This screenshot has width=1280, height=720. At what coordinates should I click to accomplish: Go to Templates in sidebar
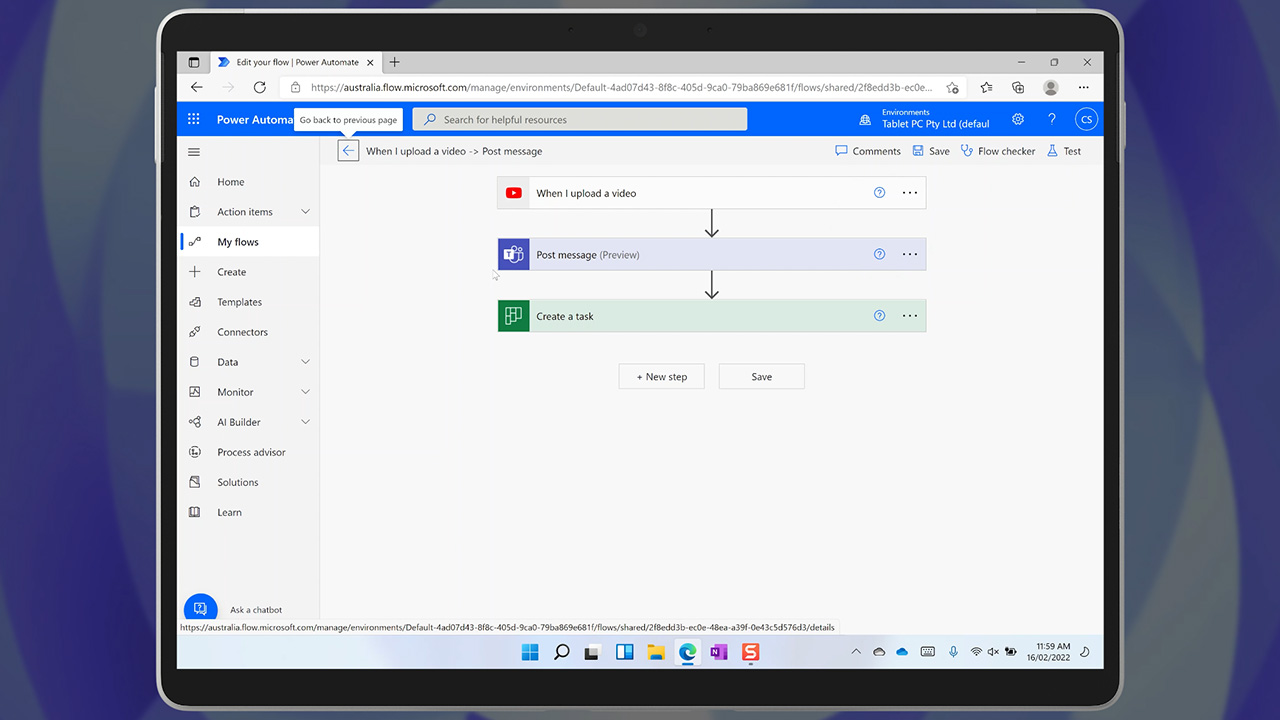(x=240, y=302)
